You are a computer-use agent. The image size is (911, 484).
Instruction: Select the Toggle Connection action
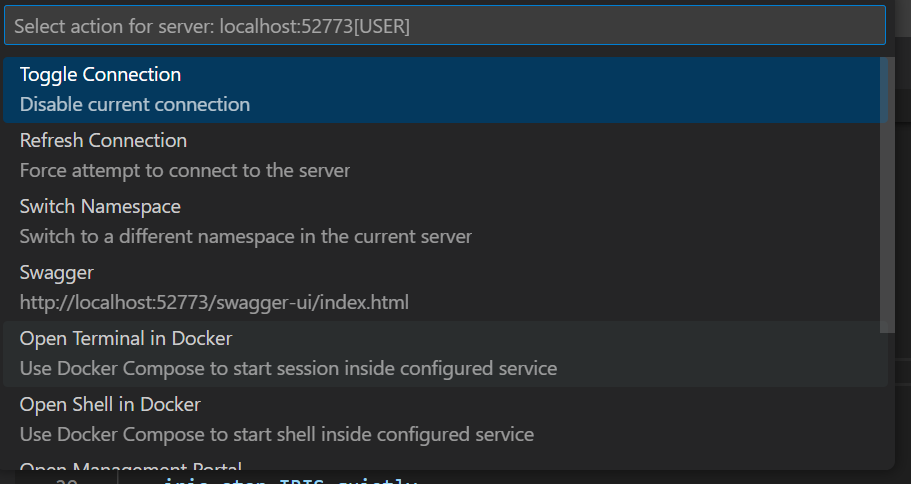click(x=100, y=75)
